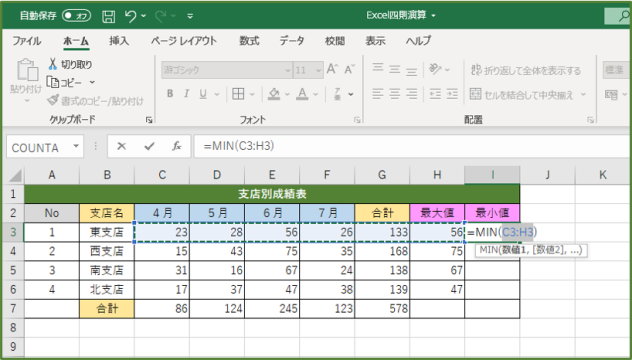The image size is (632, 360).
Task: Switch to the 表示 tab
Action: coord(375,41)
